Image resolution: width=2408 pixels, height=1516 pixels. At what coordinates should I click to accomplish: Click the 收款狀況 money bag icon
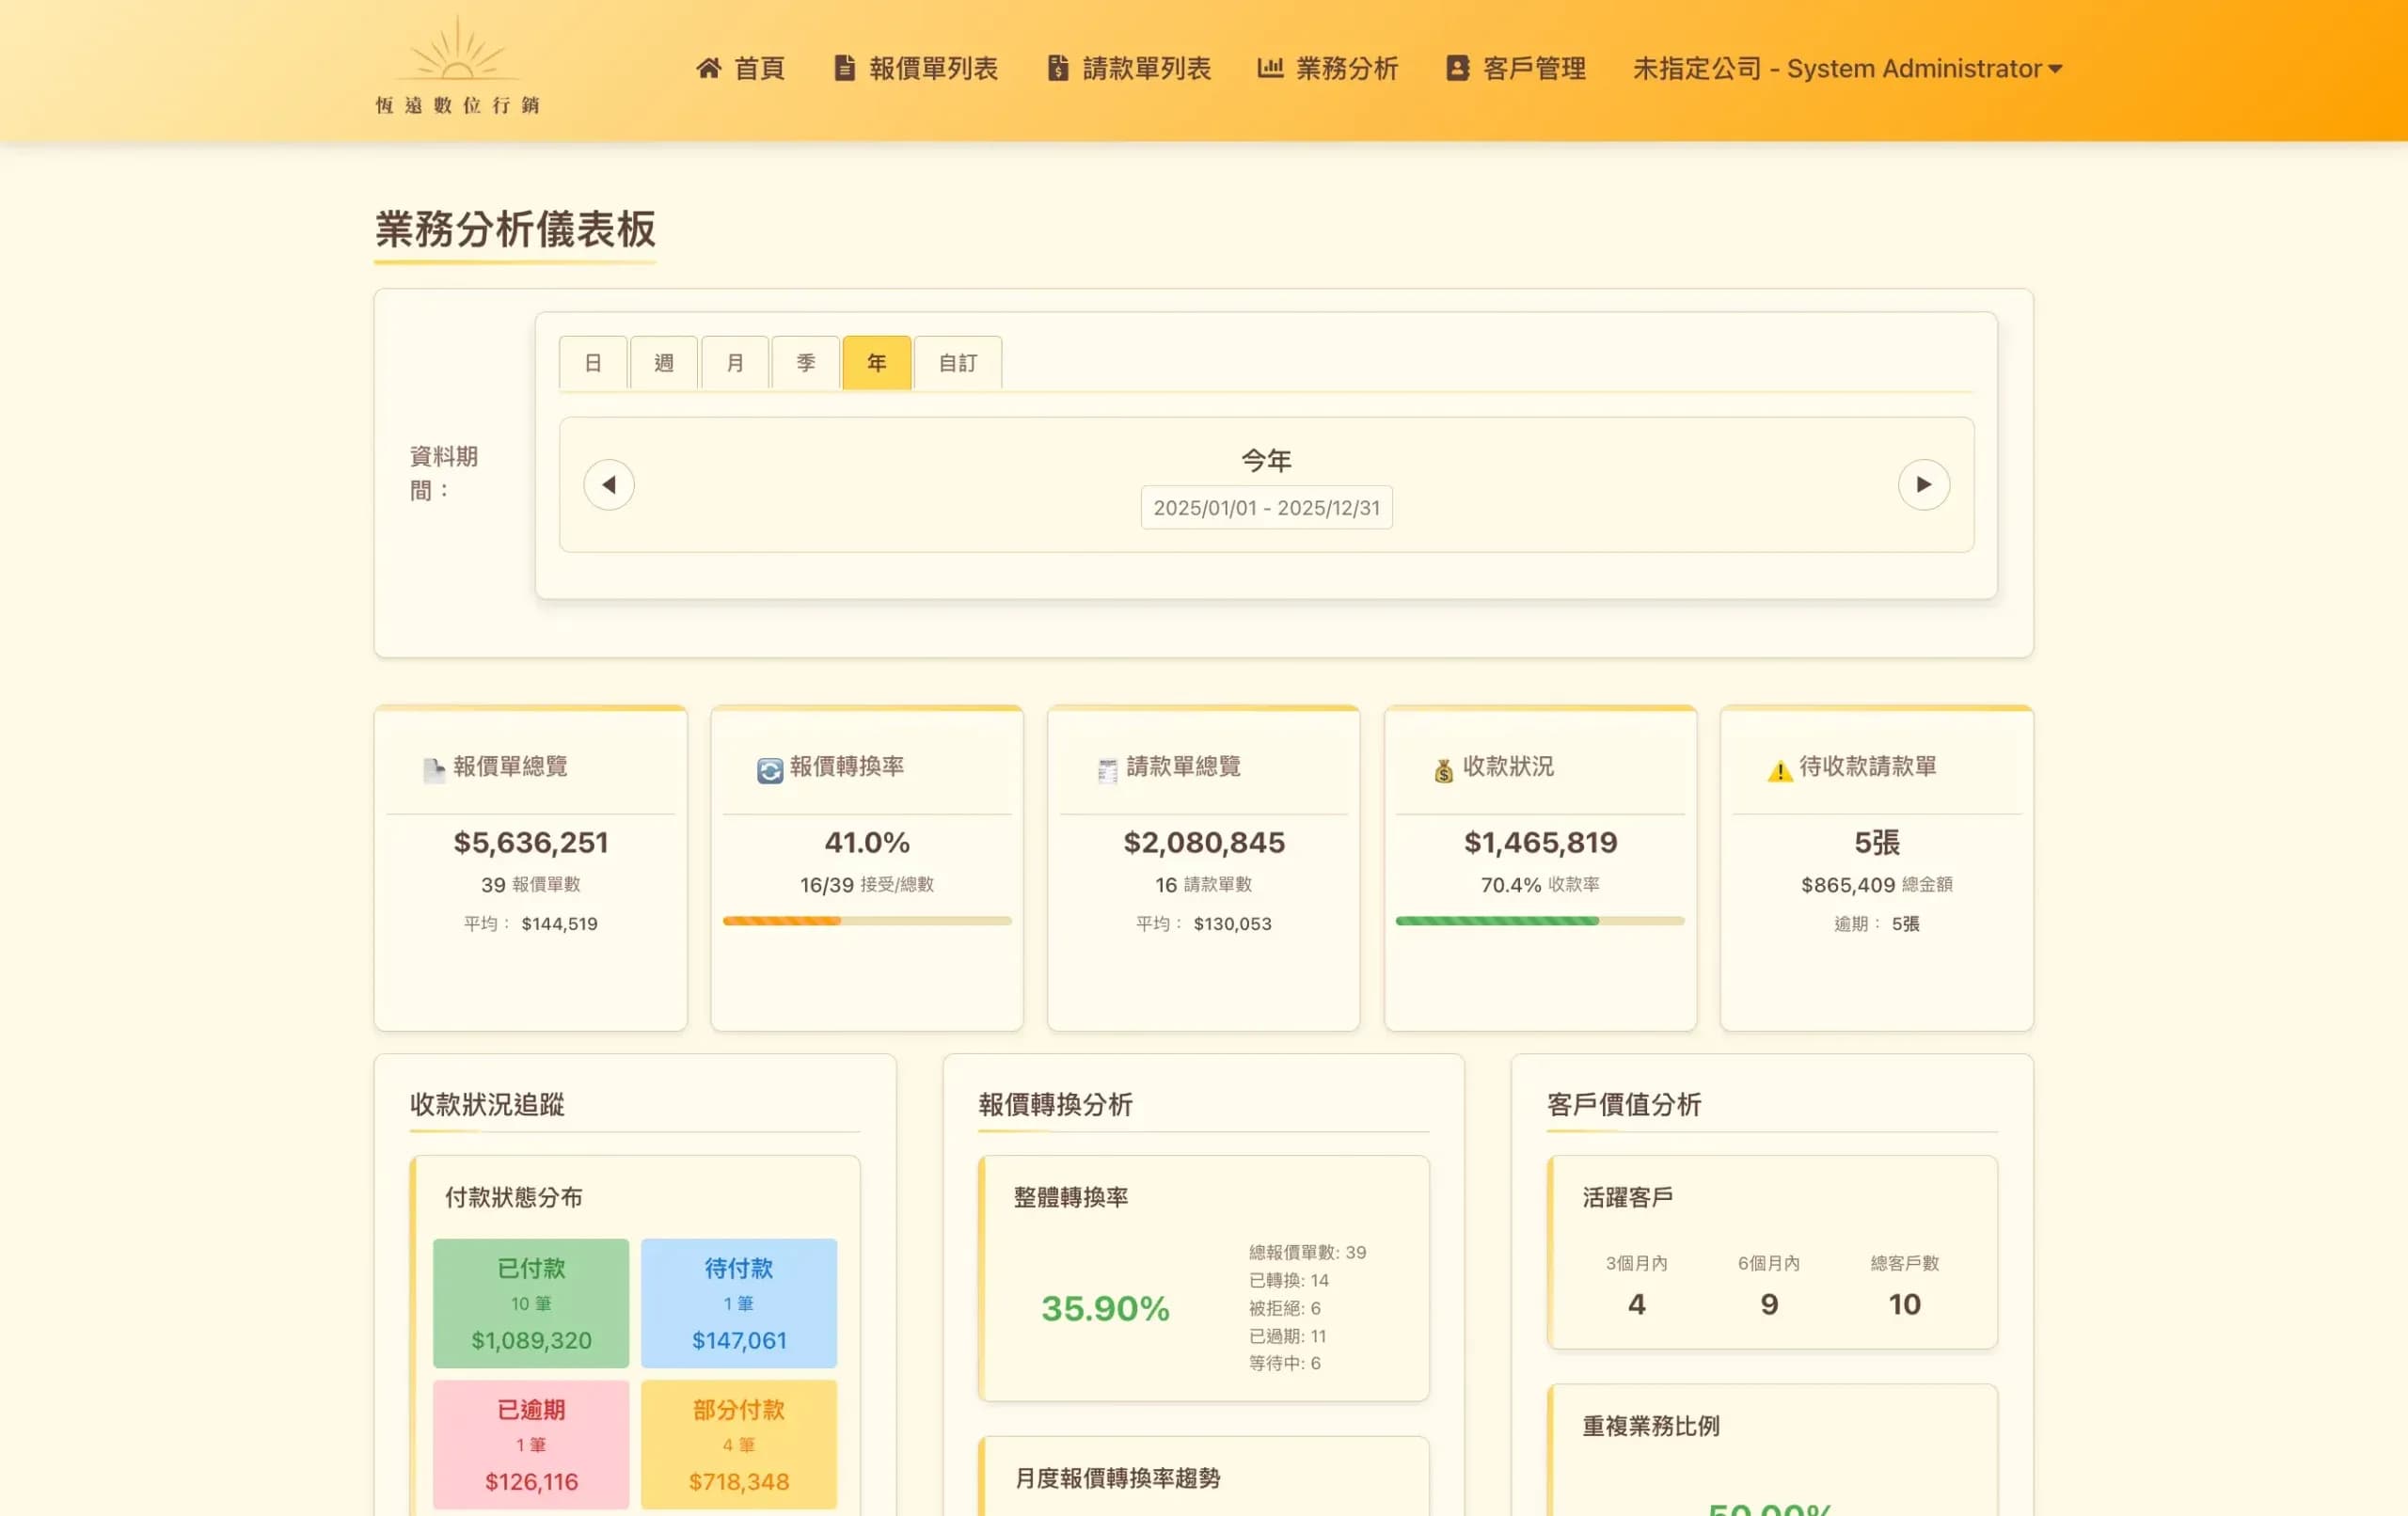click(x=1443, y=768)
